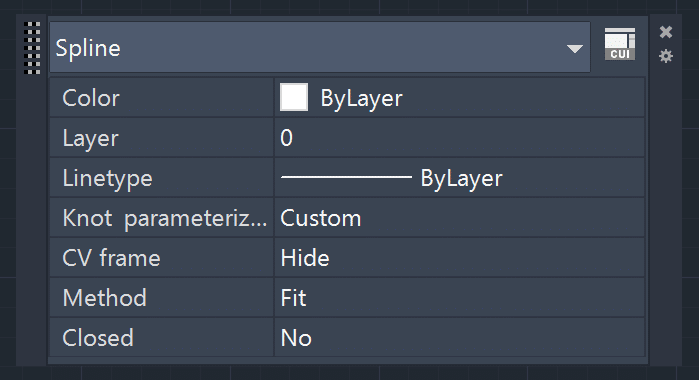699x380 pixels.
Task: Click the white Color swatch
Action: 294,97
